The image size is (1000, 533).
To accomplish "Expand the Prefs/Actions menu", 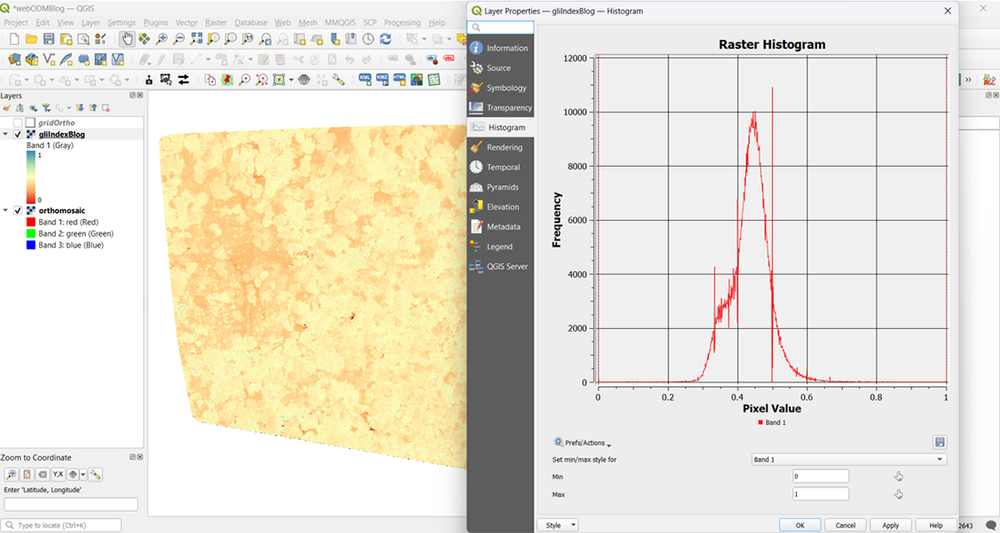I will coord(583,443).
